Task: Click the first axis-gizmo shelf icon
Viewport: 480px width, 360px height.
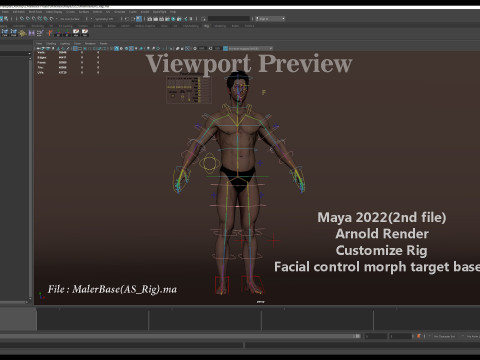Action: [58, 32]
